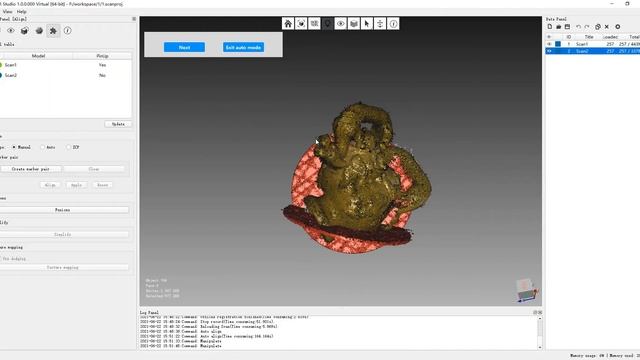Click the third viewport toolbar icon beside fit view
Viewport: 640px width, 360px height.
[x=314, y=24]
